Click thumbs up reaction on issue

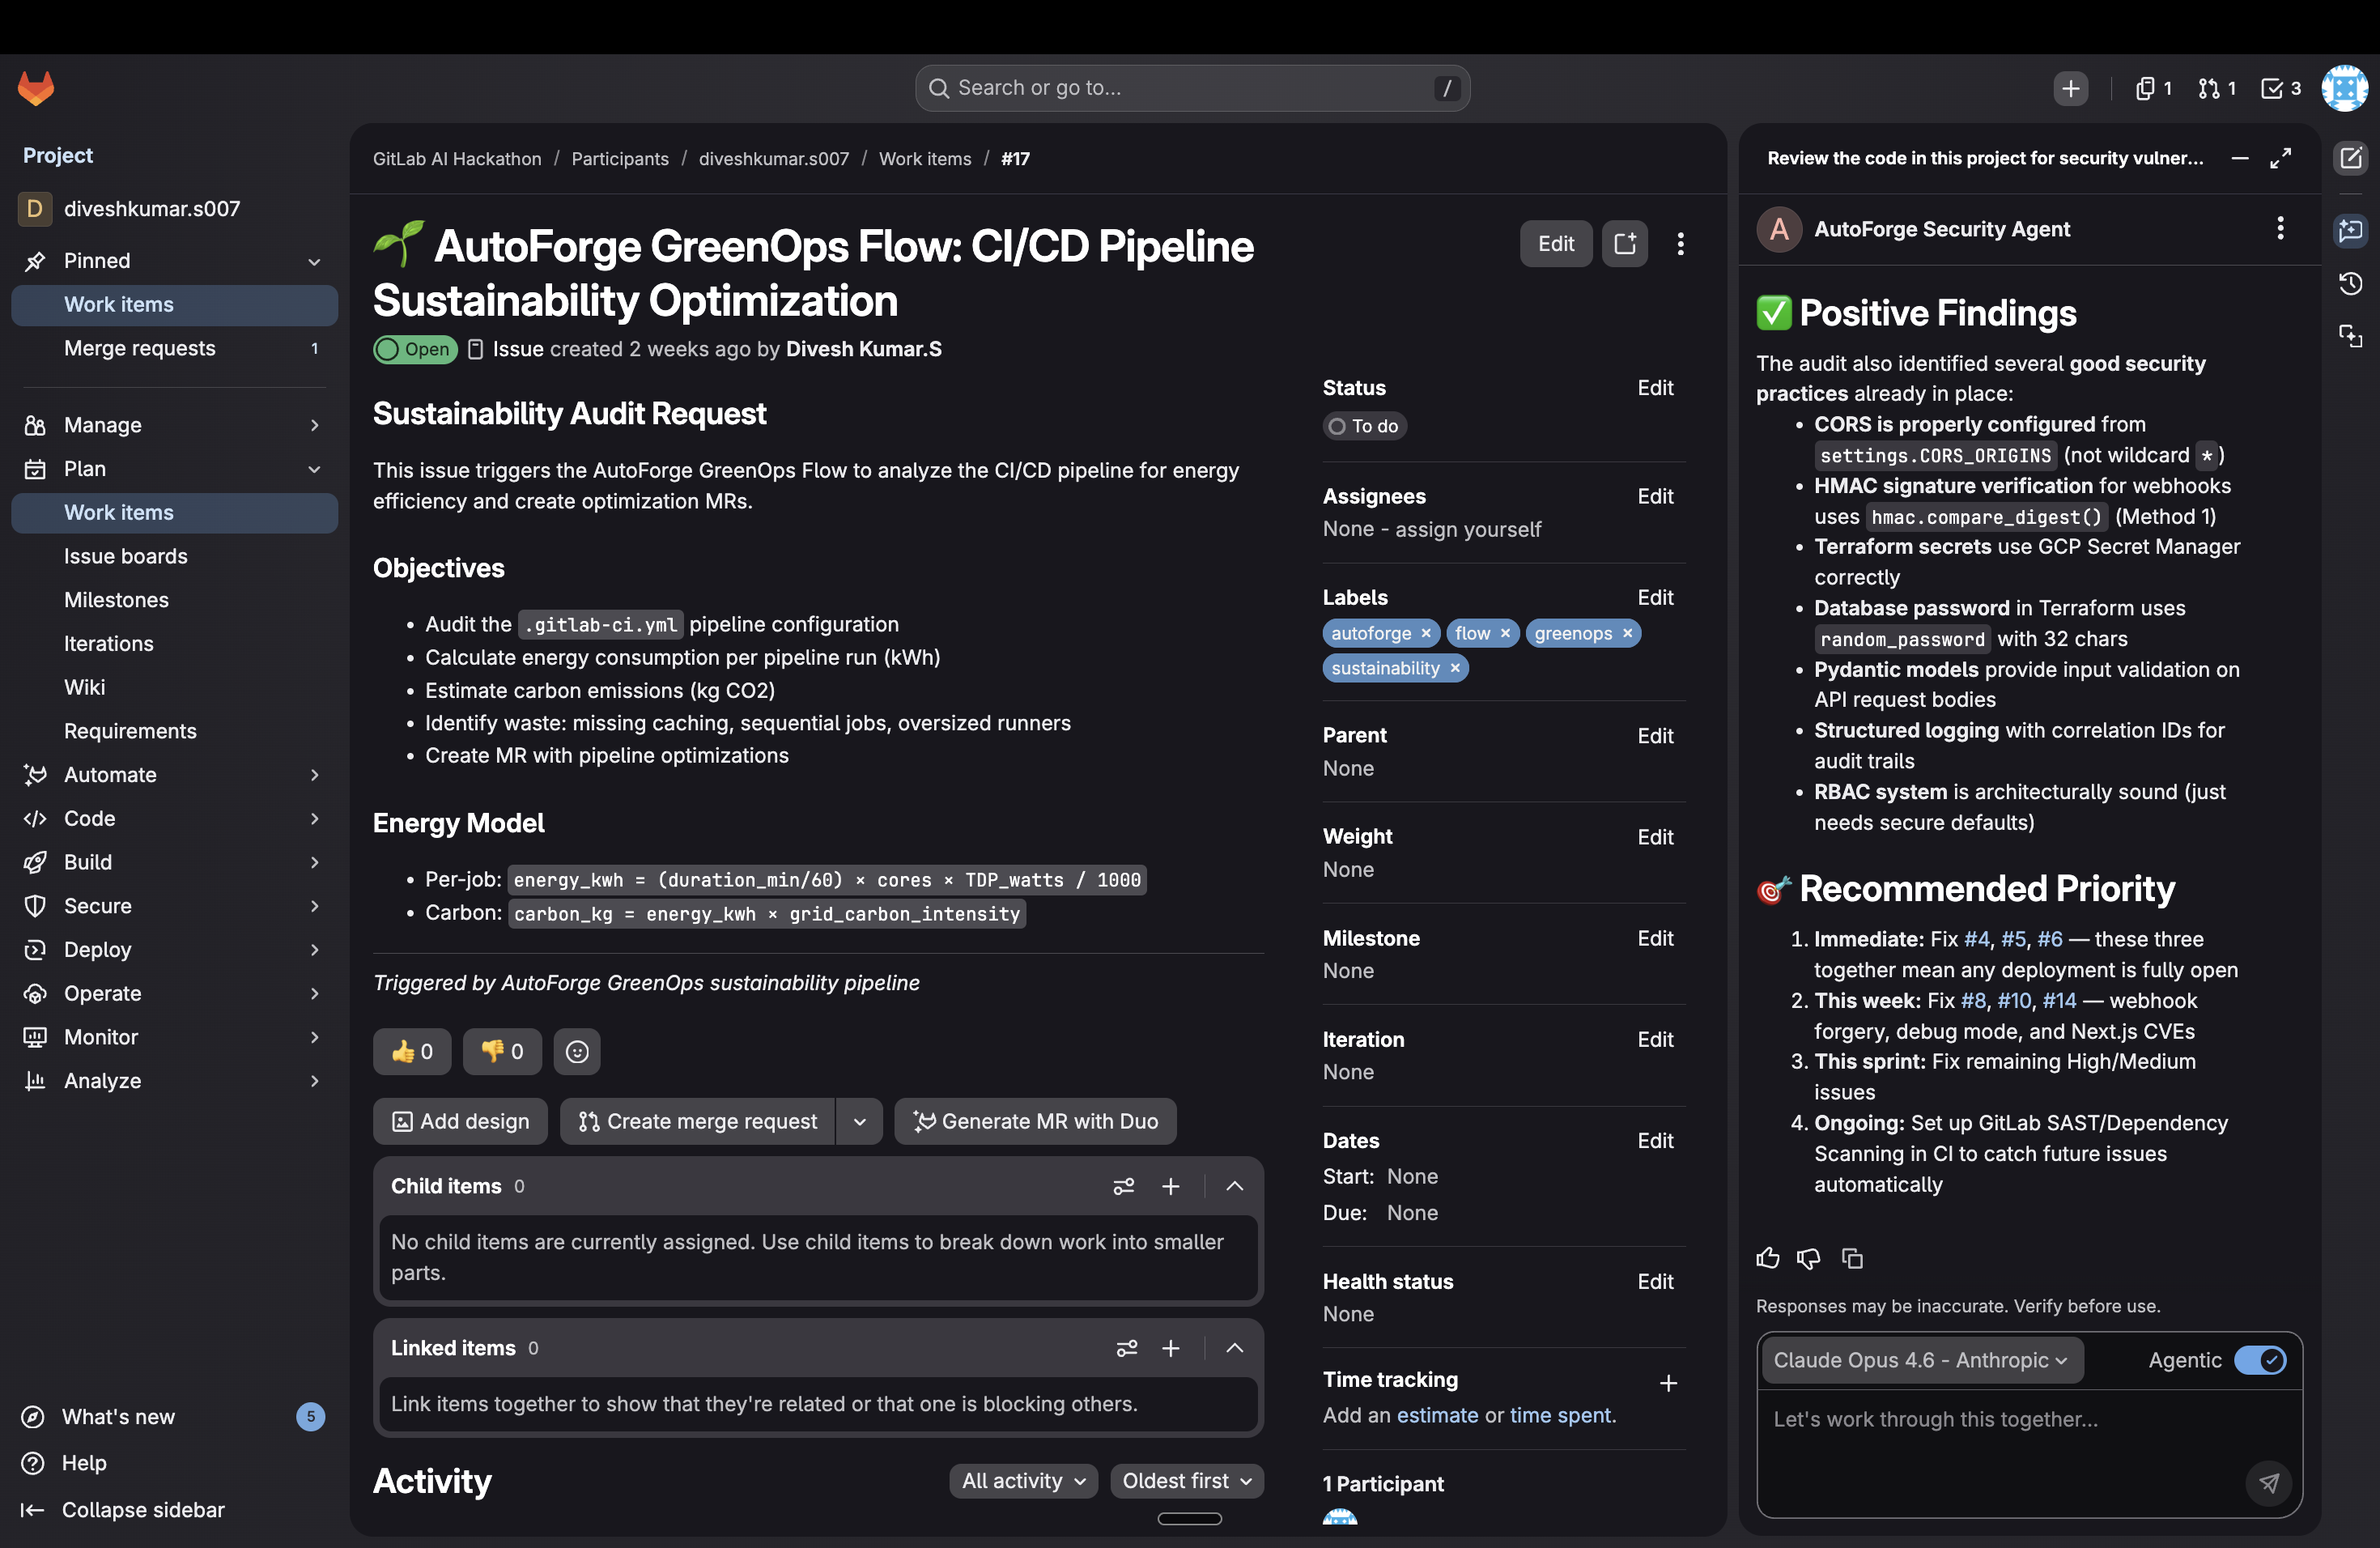(x=412, y=1051)
